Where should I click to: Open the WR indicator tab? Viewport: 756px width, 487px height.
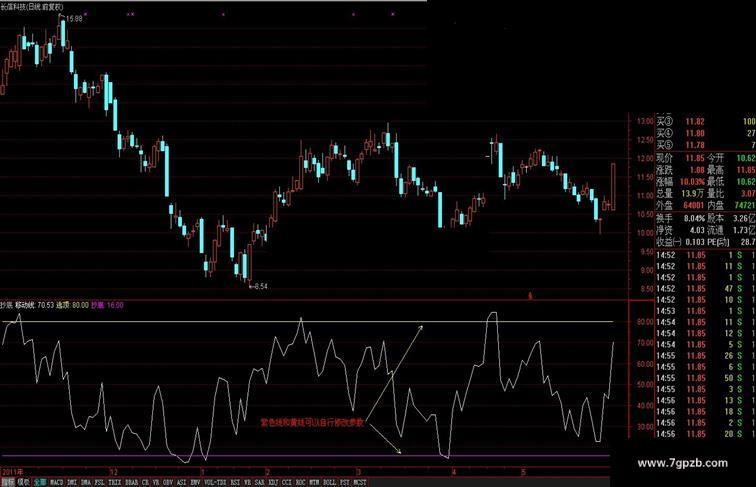(x=247, y=482)
